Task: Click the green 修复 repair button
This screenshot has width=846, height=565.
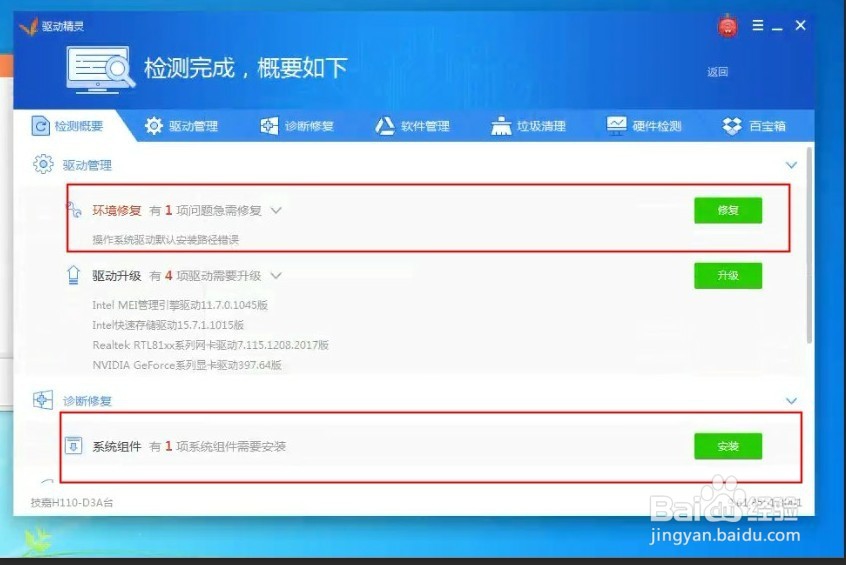Action: pos(728,210)
